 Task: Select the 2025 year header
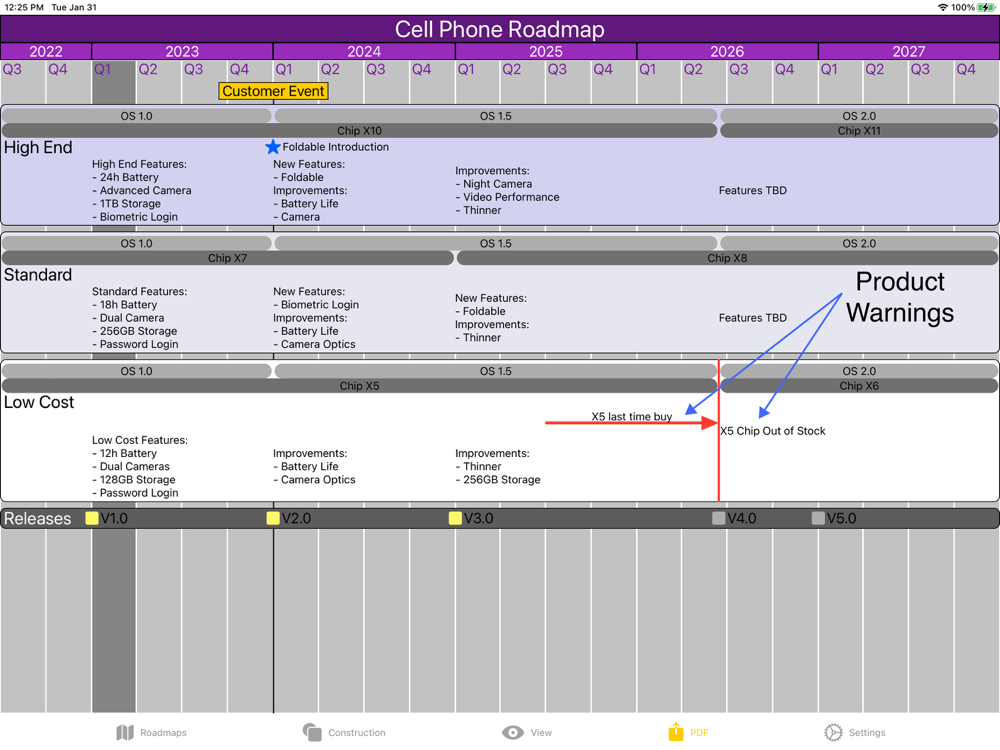point(546,51)
